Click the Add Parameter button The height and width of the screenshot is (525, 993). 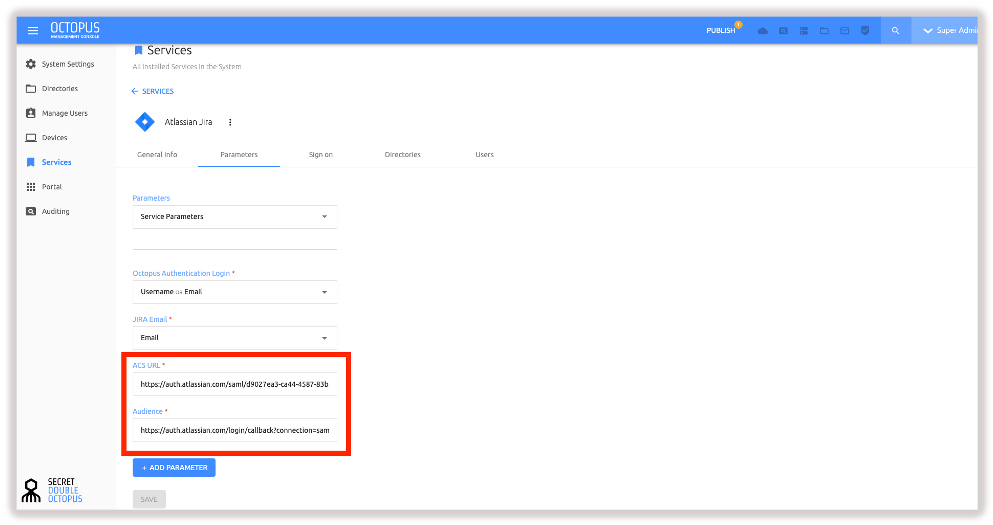174,467
